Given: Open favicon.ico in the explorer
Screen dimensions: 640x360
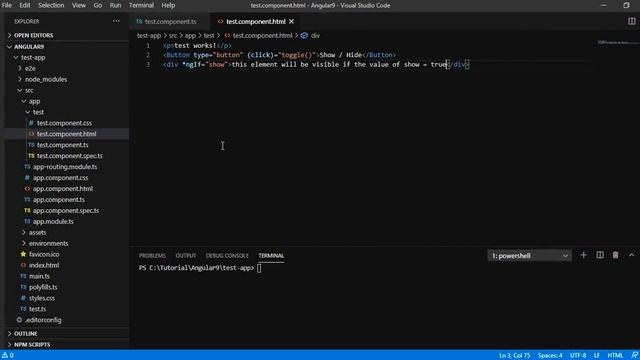Looking at the screenshot, I should click(x=44, y=254).
